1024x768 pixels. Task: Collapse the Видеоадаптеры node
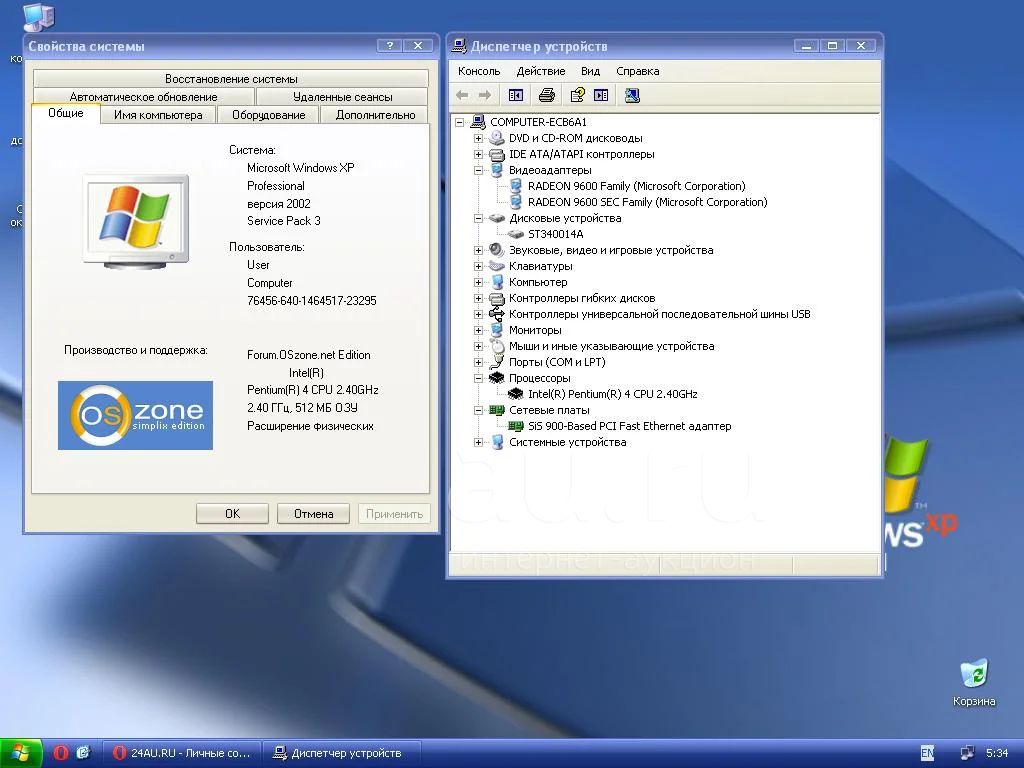tap(479, 170)
